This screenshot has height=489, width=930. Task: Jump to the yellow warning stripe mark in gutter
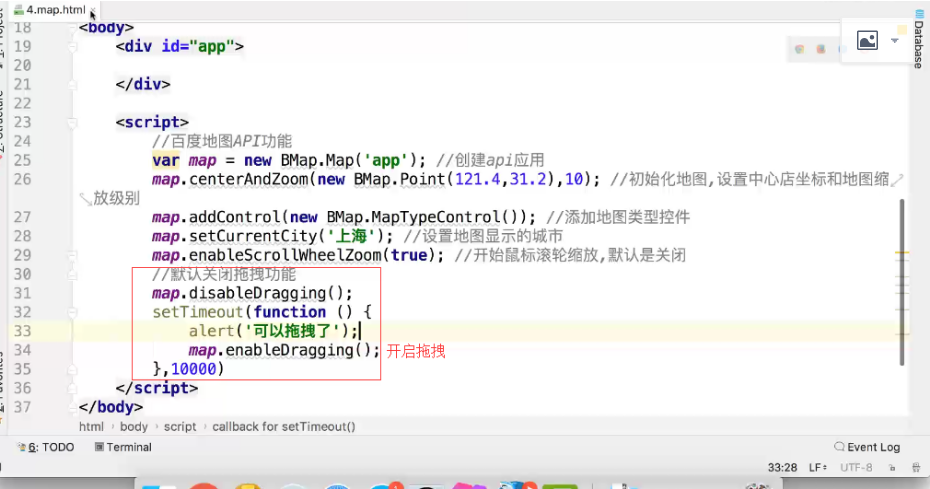[x=902, y=253]
